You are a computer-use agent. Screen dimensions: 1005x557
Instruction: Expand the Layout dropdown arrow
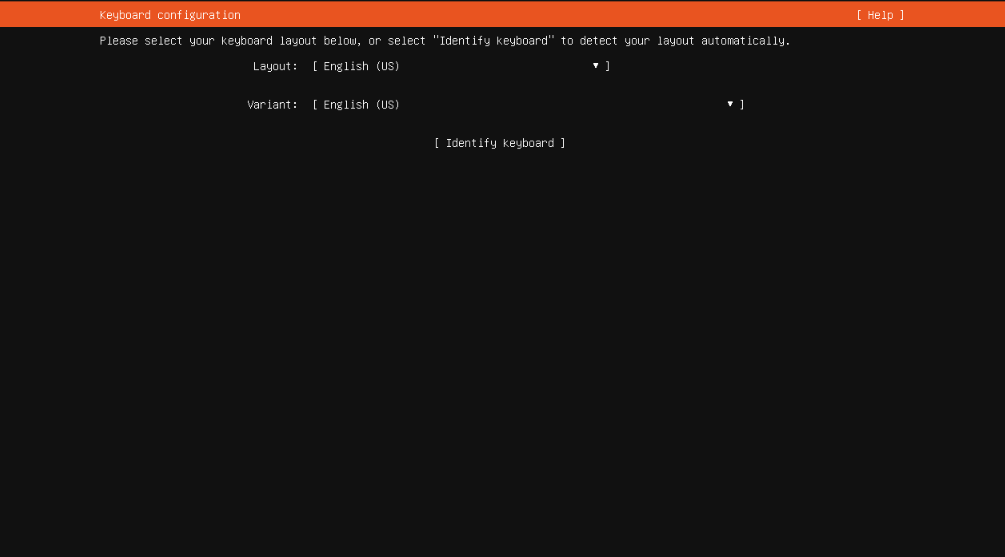[x=596, y=66]
